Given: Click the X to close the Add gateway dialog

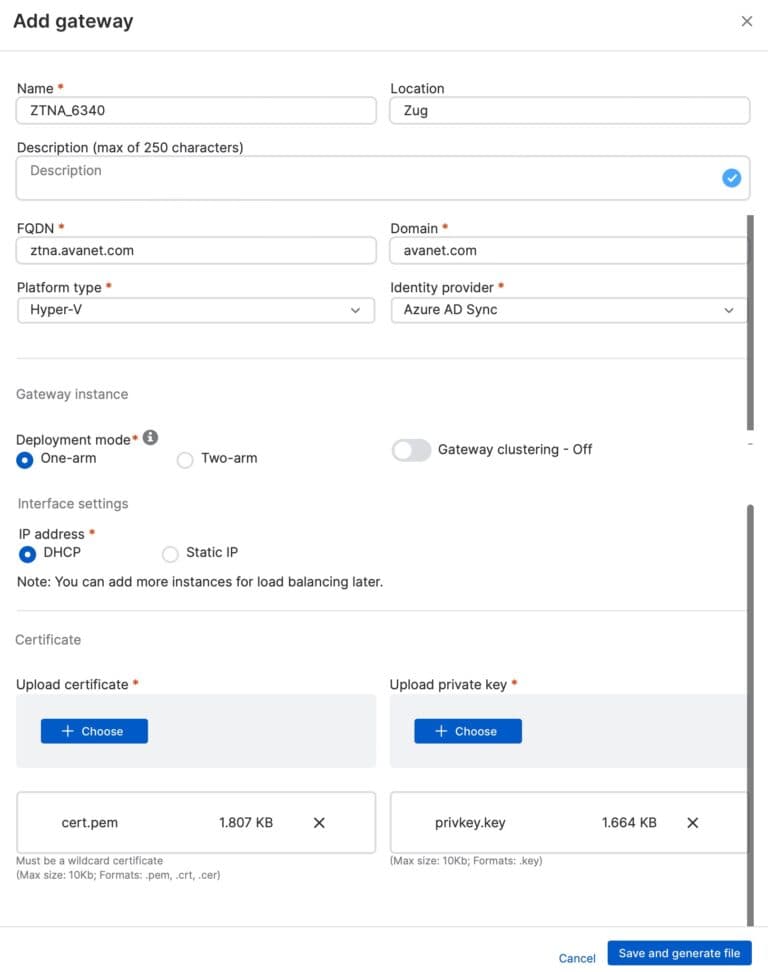Looking at the screenshot, I should tap(746, 20).
